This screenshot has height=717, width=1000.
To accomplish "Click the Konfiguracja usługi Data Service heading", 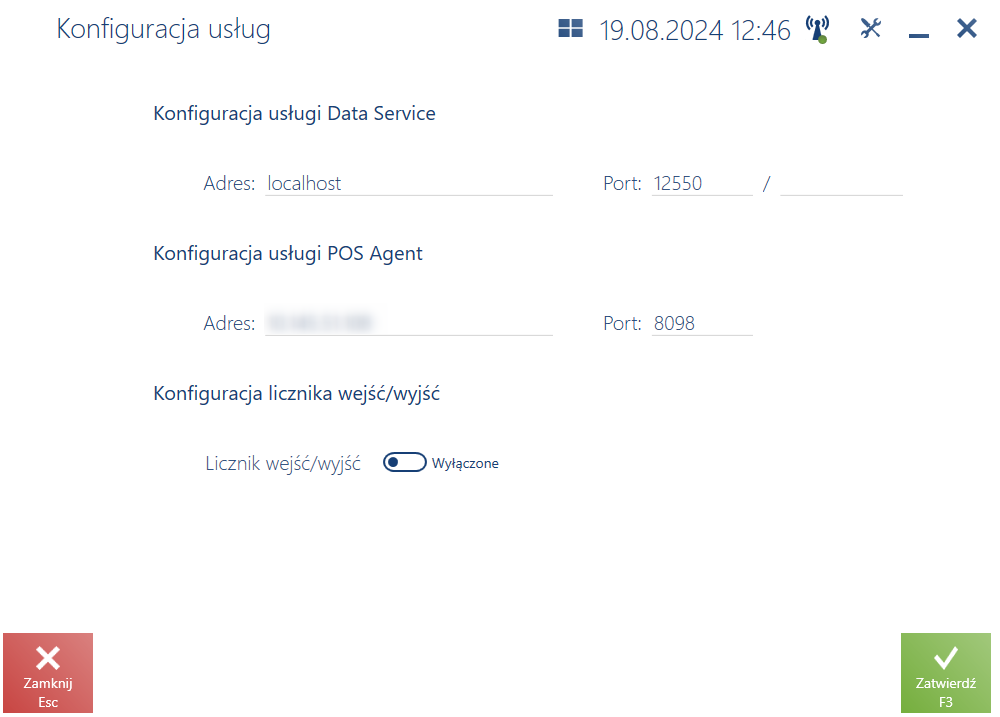I will point(294,114).
